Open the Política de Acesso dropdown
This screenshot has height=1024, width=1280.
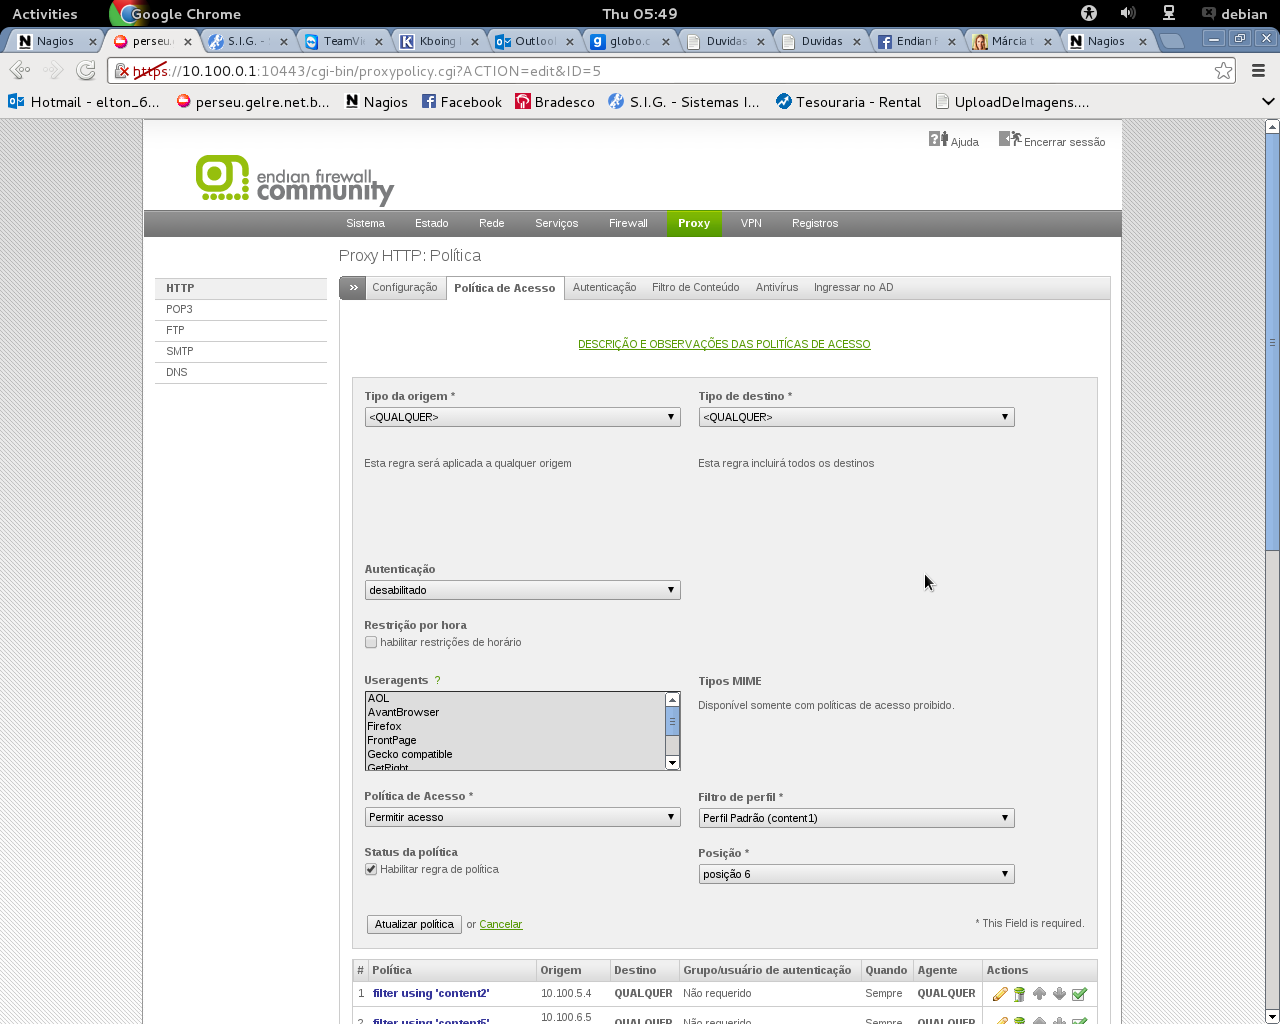pyautogui.click(x=522, y=817)
